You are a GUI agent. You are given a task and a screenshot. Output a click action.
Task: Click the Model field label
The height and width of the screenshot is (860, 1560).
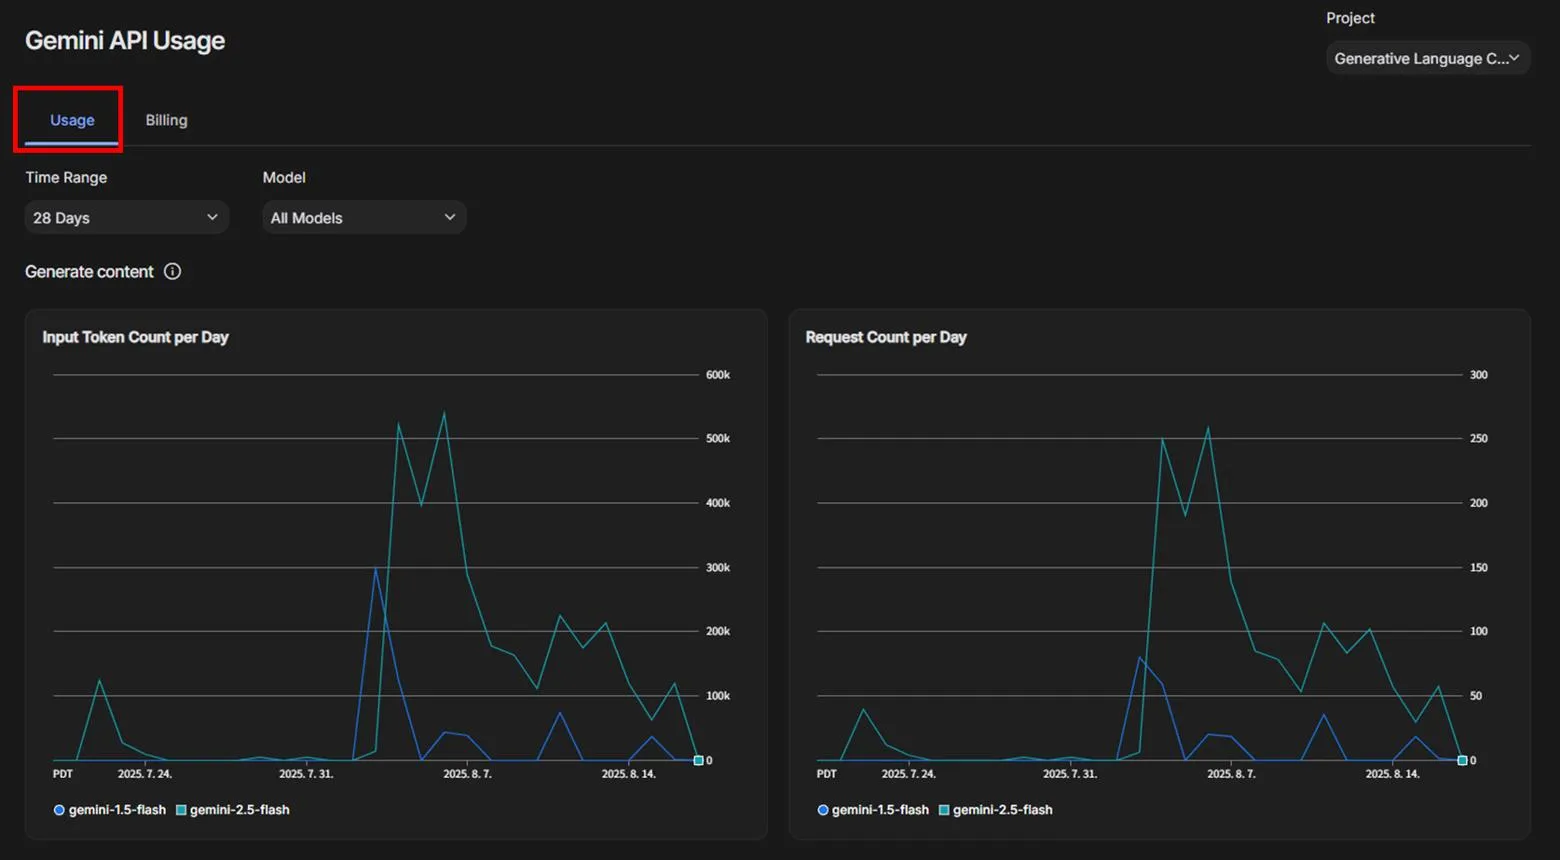click(284, 177)
